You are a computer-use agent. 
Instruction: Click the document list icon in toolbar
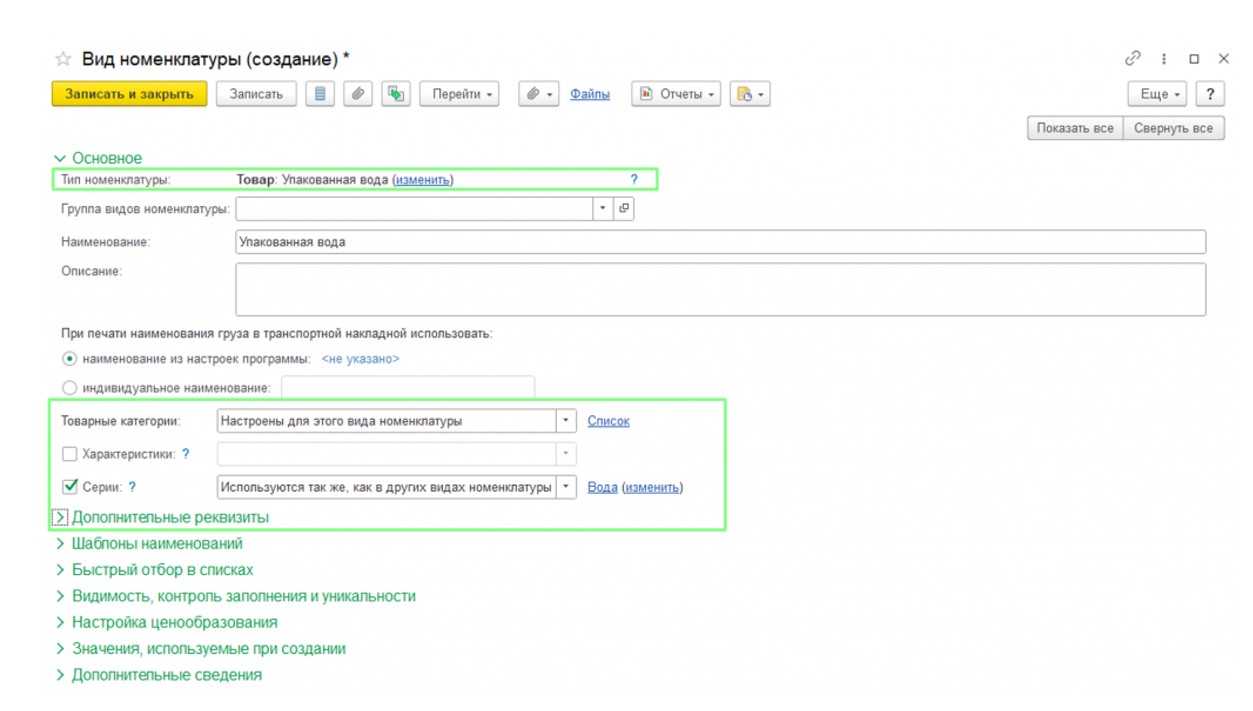coord(320,94)
